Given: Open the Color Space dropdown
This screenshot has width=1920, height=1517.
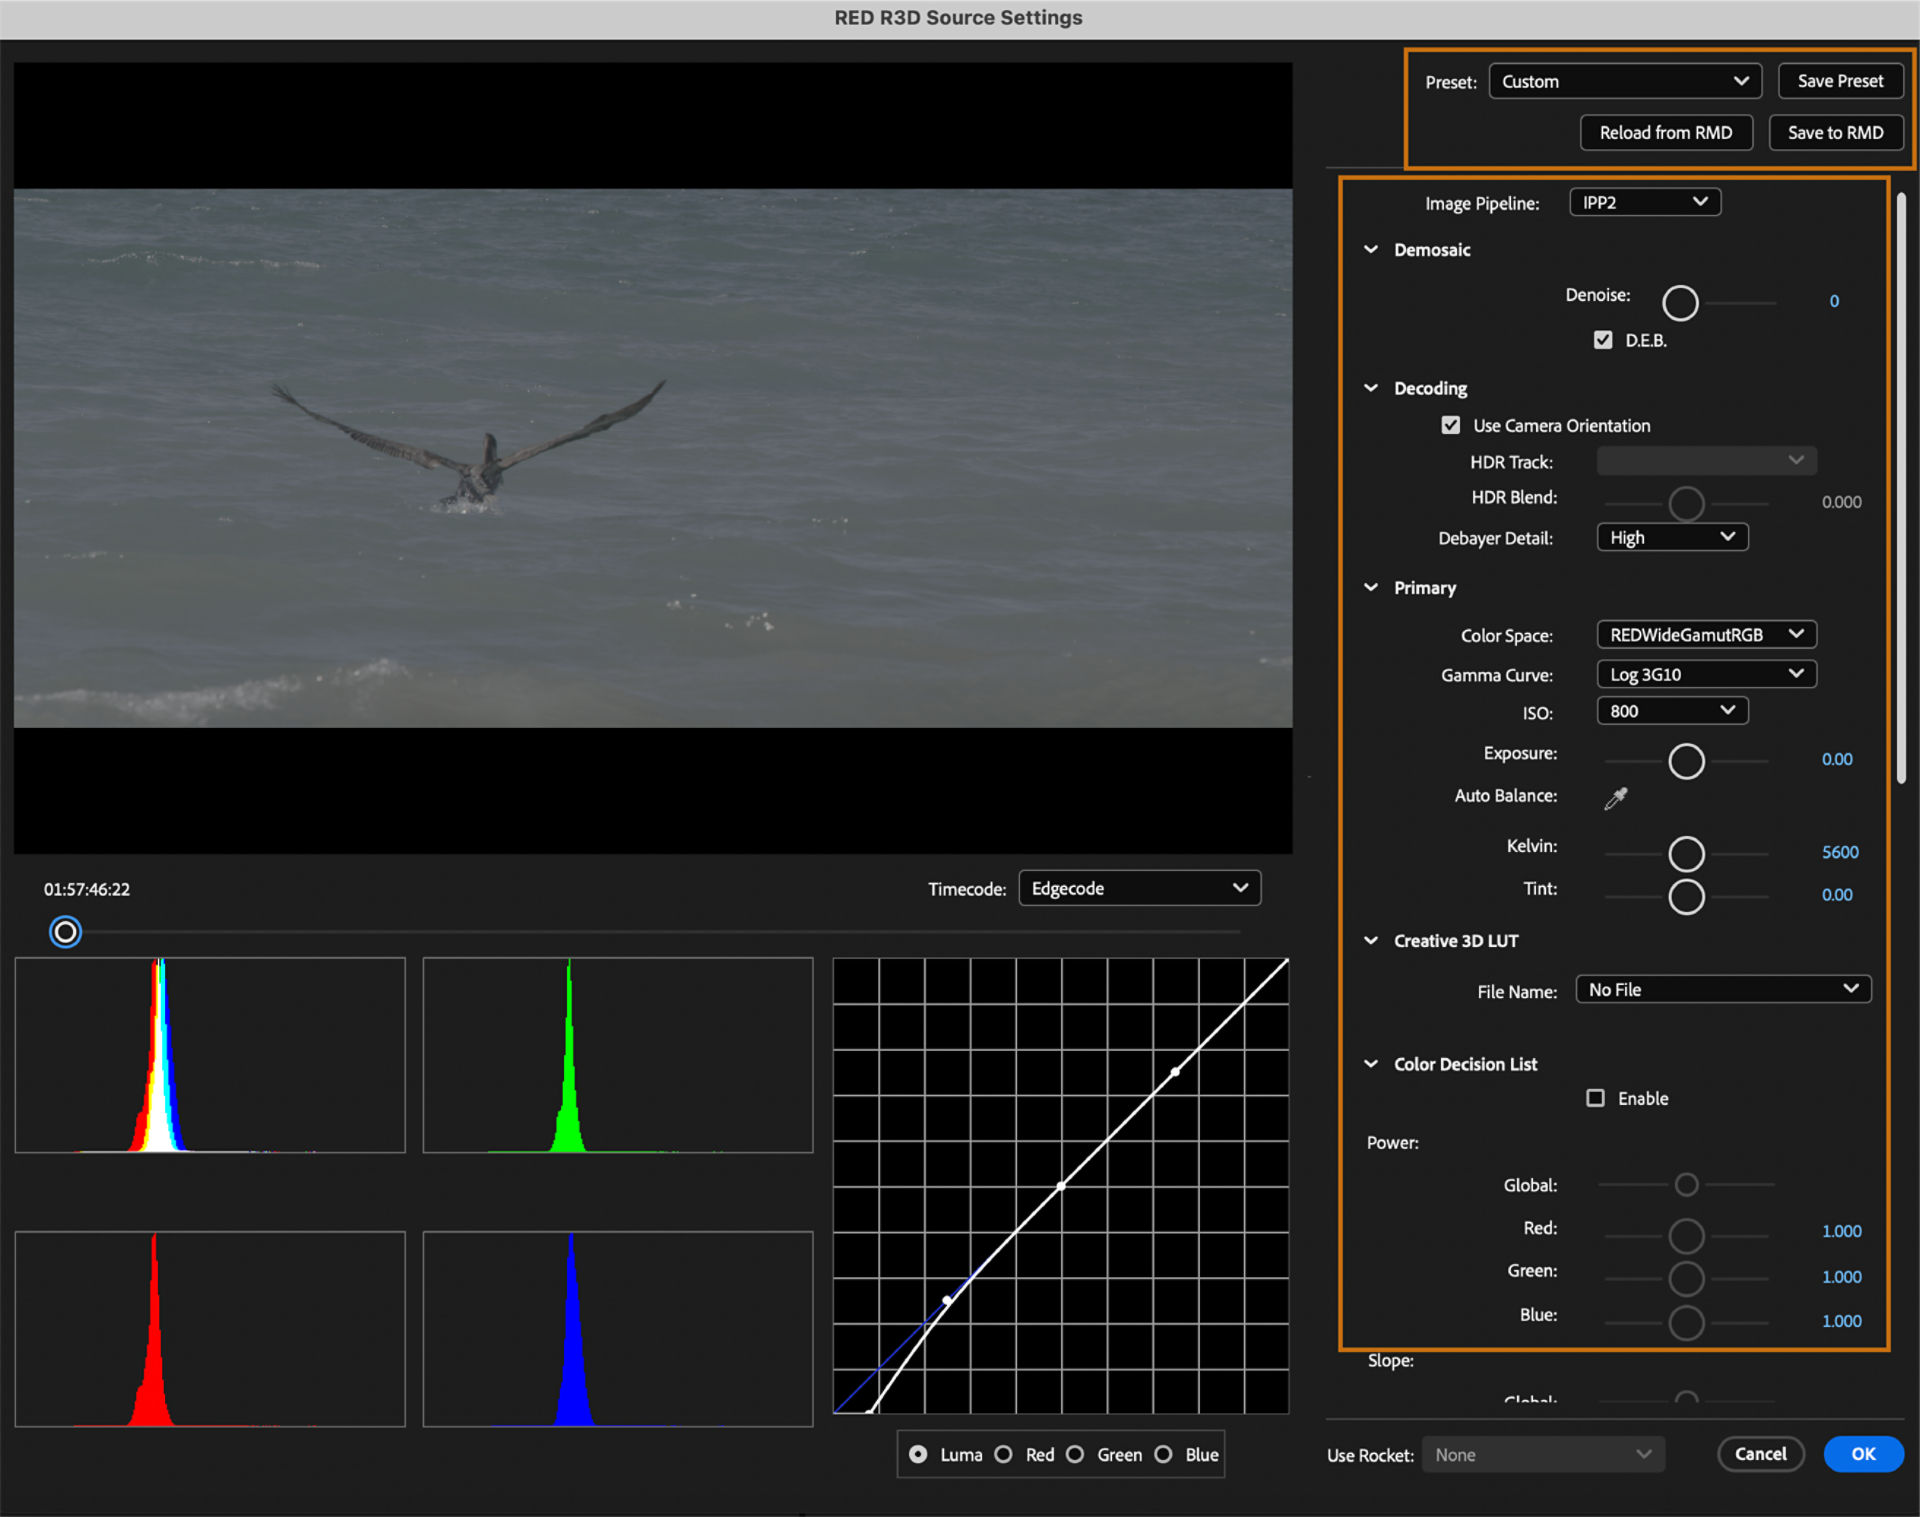Looking at the screenshot, I should 1706,635.
